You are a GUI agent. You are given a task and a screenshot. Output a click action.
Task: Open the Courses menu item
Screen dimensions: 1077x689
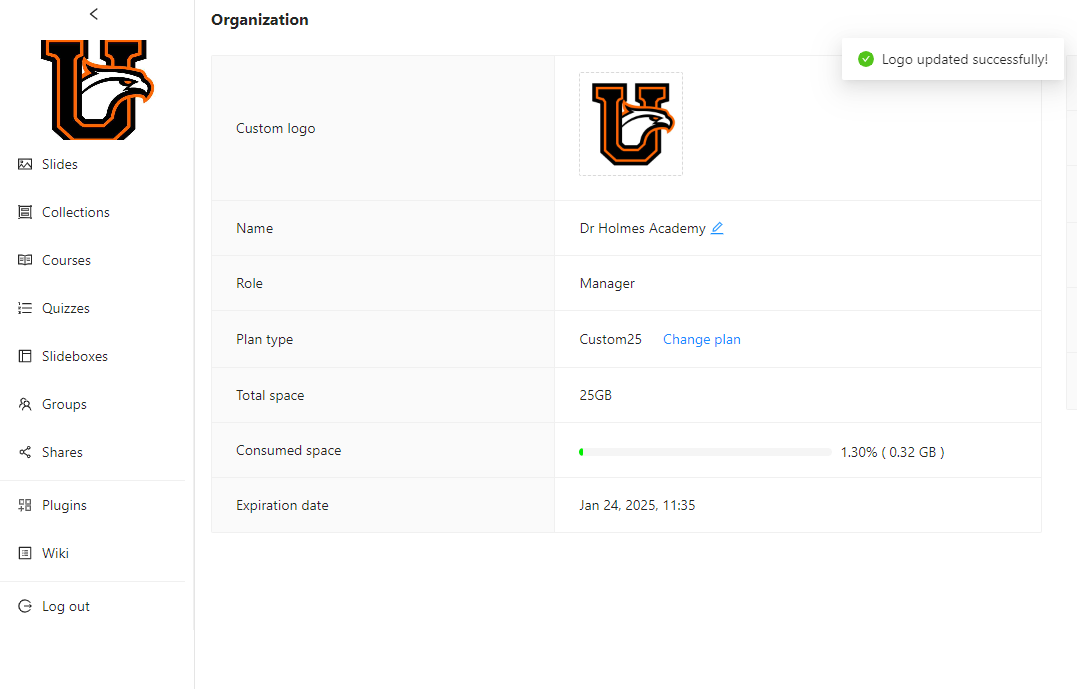[x=66, y=260]
